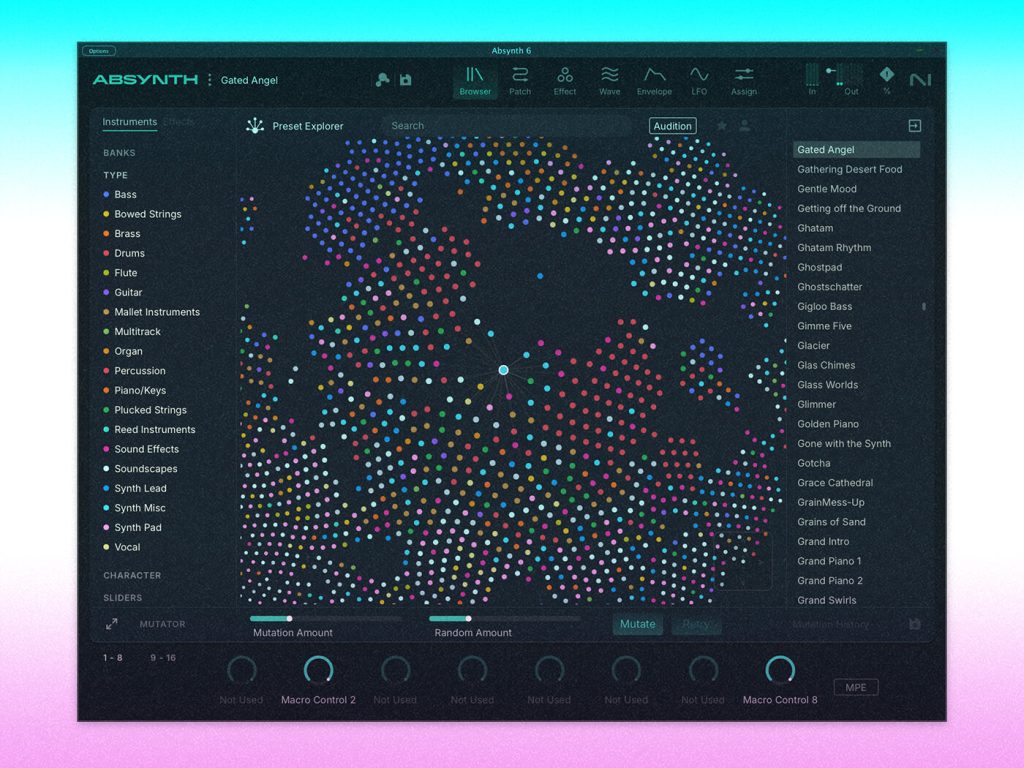Adjust the Mutation Amount slider
This screenshot has height=768, width=1024.
click(x=325, y=618)
